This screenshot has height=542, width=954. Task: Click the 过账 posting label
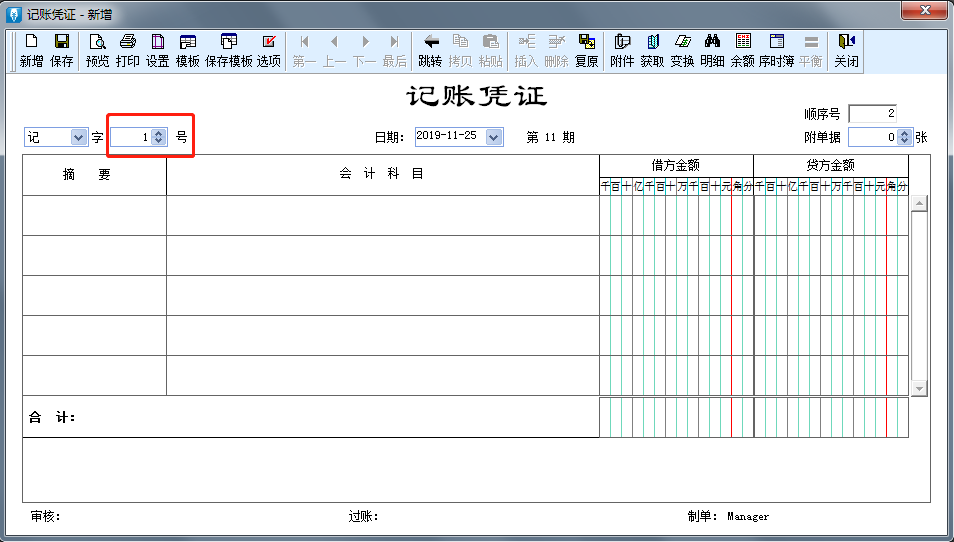[364, 516]
